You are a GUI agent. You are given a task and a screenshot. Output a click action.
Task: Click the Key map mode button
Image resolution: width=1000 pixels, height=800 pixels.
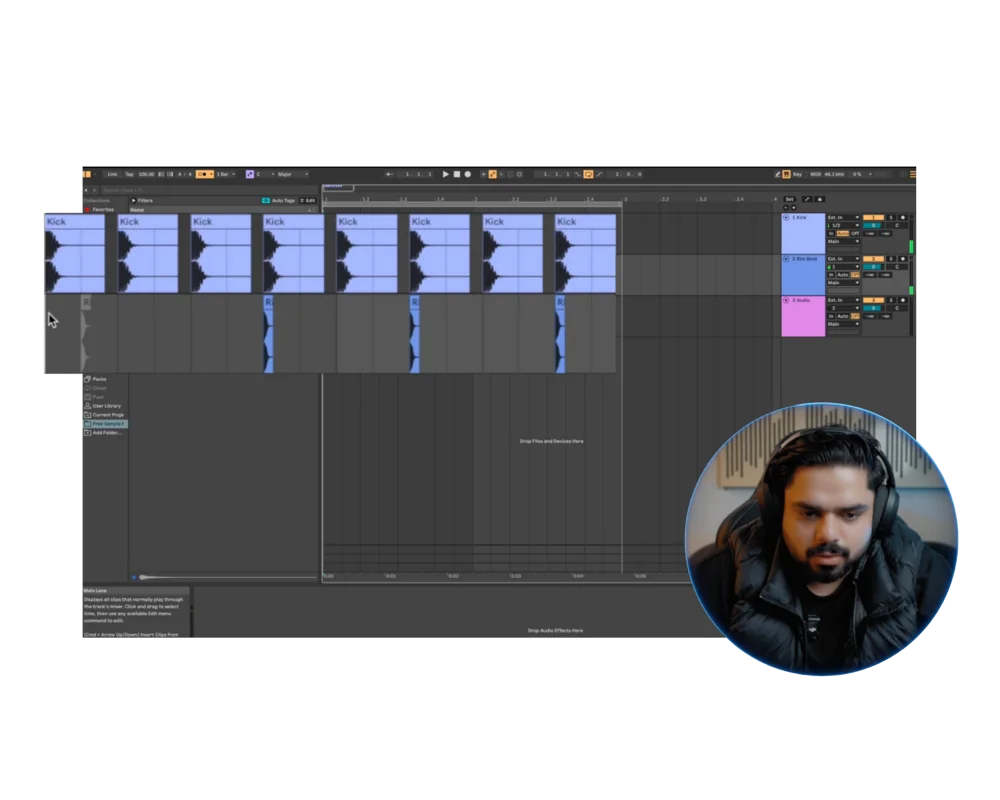click(x=797, y=174)
